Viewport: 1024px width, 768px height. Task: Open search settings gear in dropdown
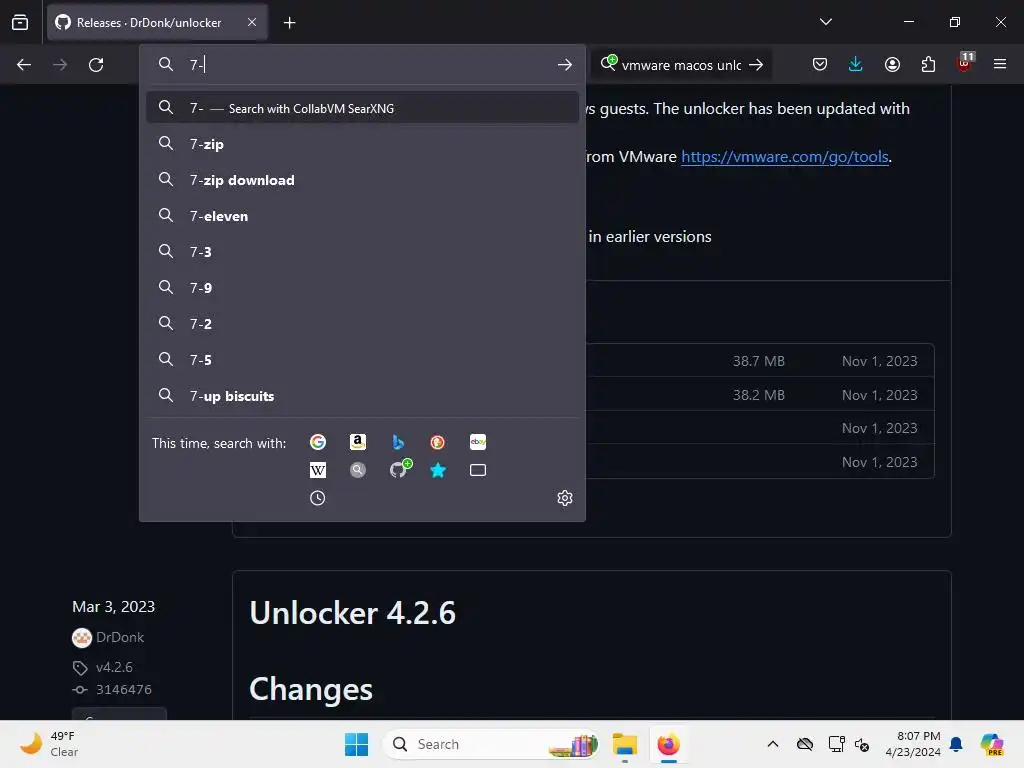pyautogui.click(x=565, y=498)
